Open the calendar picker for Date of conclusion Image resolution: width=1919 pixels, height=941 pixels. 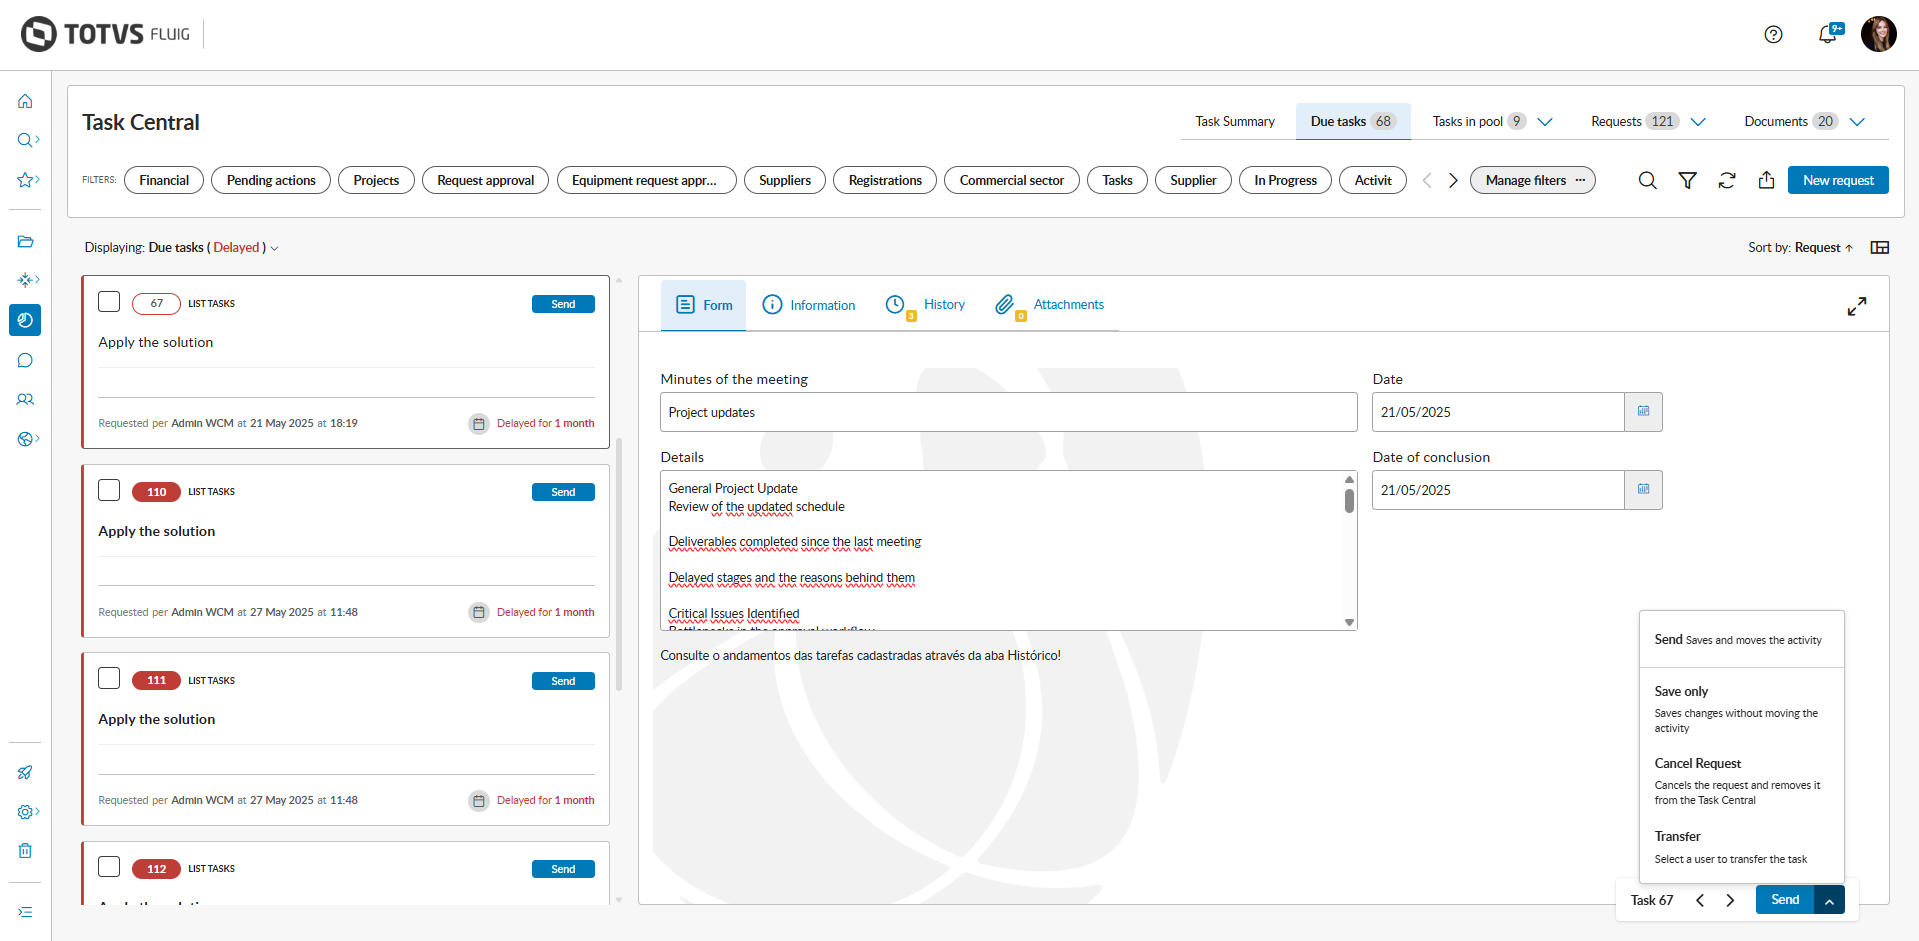1643,490
